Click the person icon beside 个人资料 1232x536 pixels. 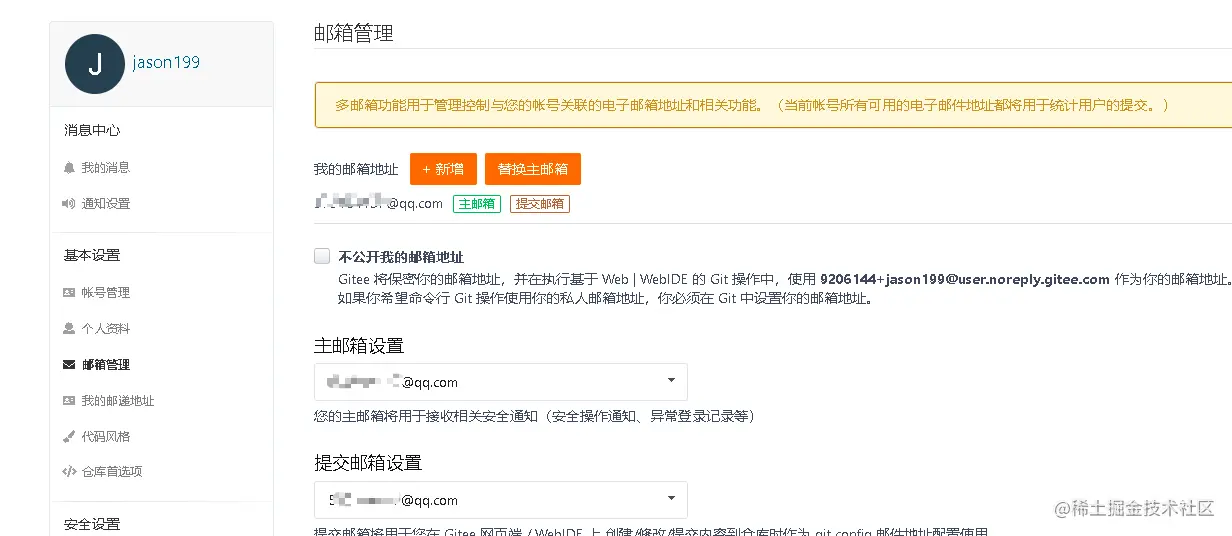69,329
